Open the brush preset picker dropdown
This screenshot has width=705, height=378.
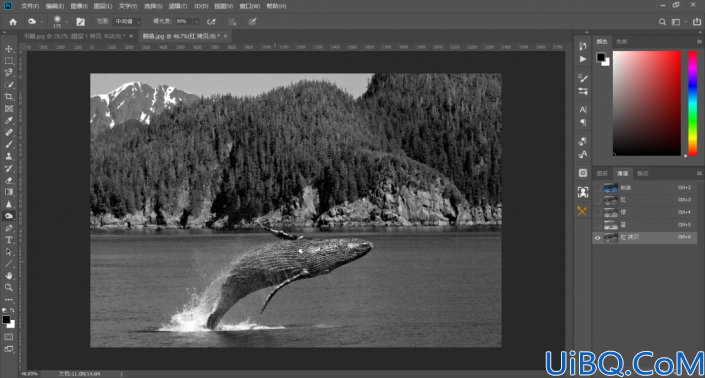(x=67, y=22)
